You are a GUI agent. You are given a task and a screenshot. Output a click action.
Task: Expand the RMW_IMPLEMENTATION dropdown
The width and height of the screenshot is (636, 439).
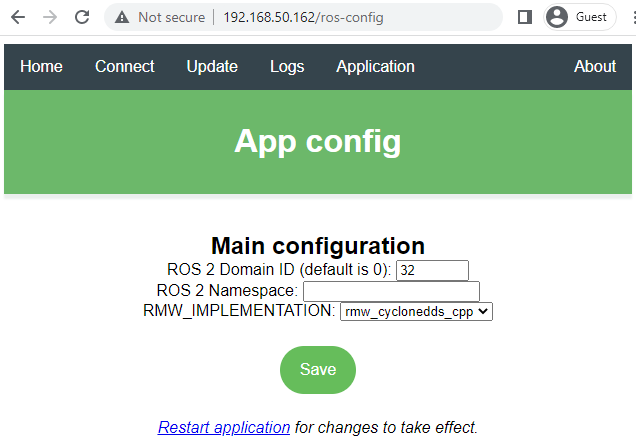[x=417, y=312]
